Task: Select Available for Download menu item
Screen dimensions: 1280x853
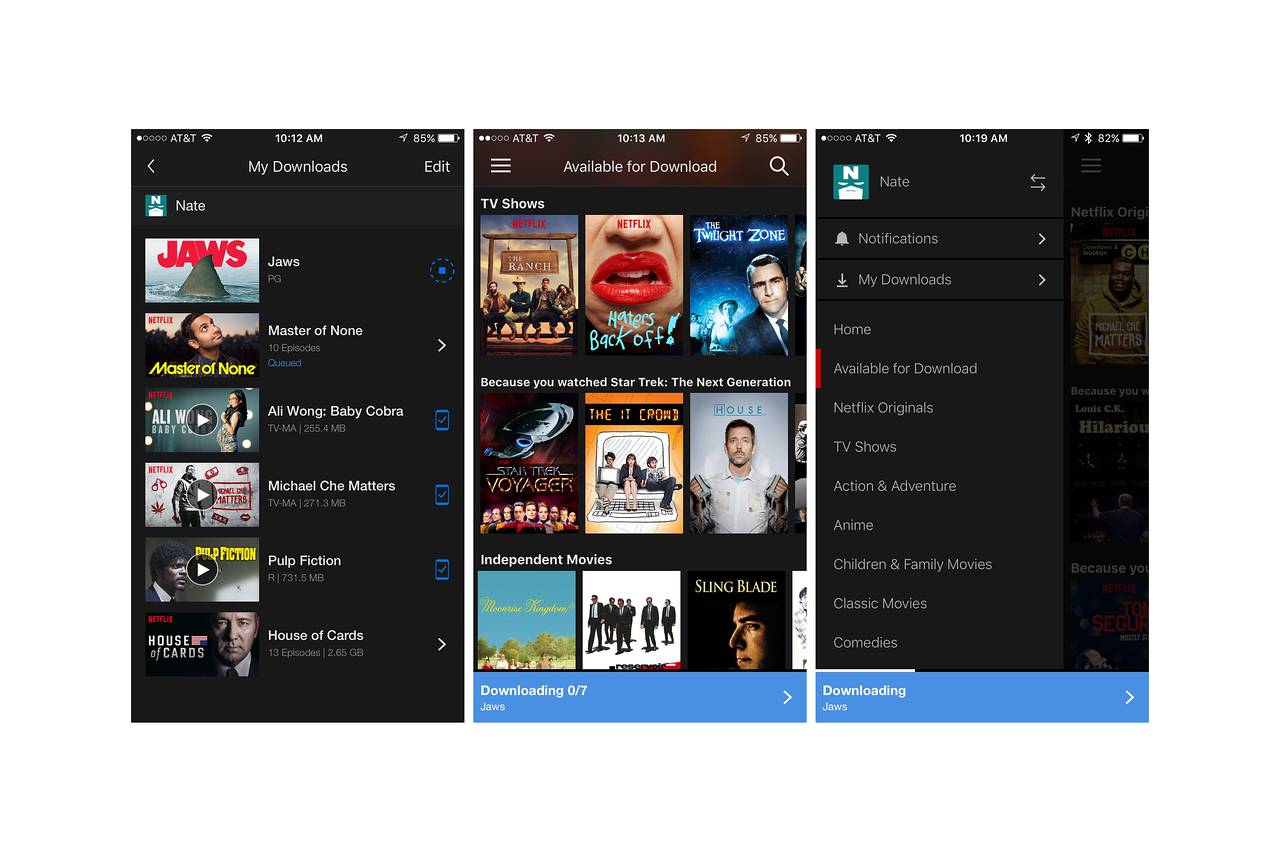Action: tap(905, 368)
